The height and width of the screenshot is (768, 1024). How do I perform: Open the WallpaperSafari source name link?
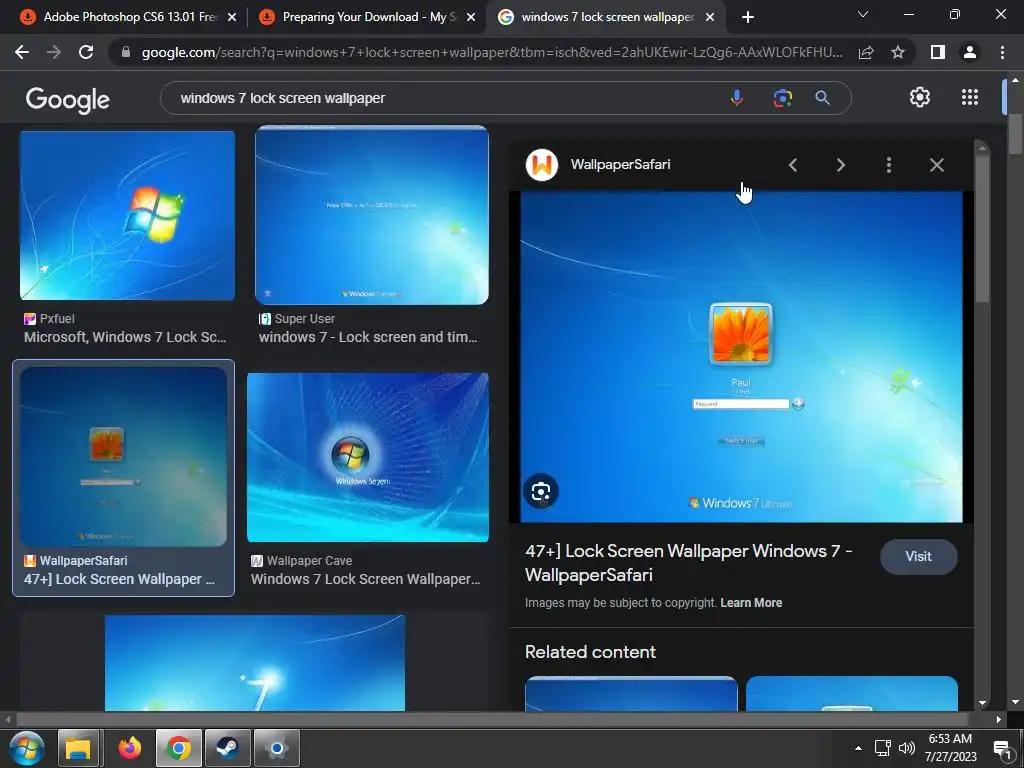coord(620,165)
